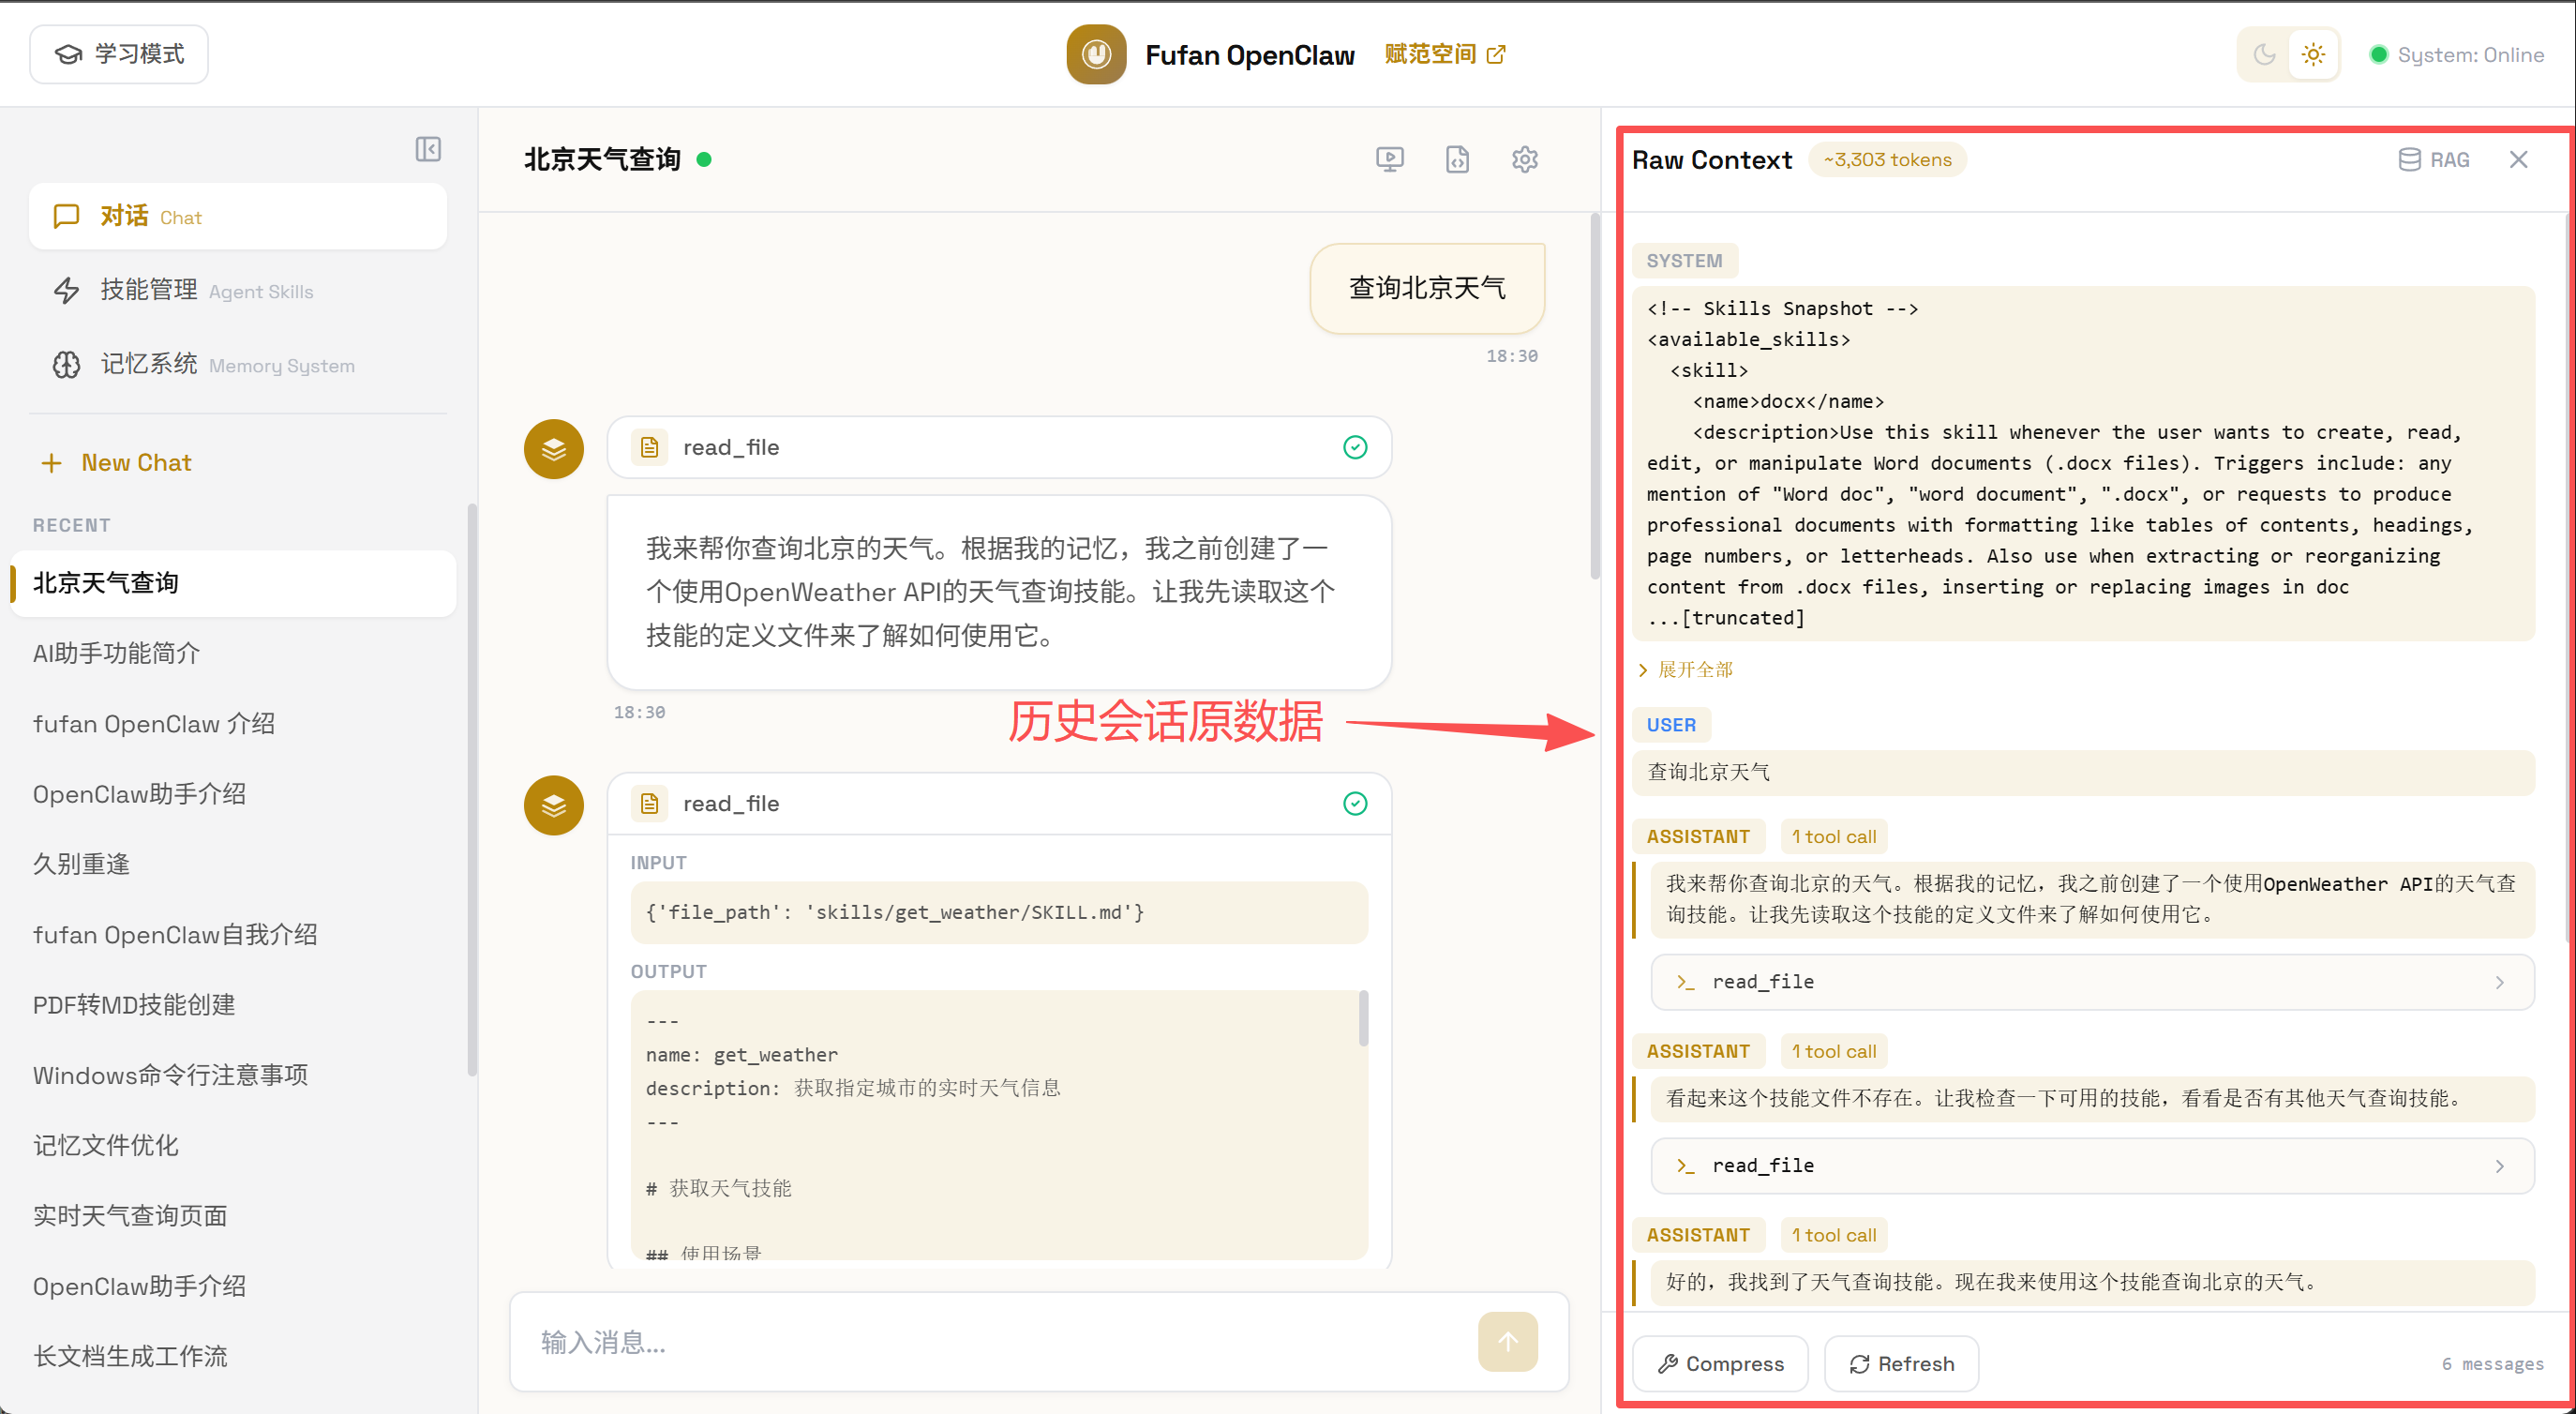Click the chat conversation scrollbar
Screen dimensions: 2576x1414
click(x=1594, y=395)
